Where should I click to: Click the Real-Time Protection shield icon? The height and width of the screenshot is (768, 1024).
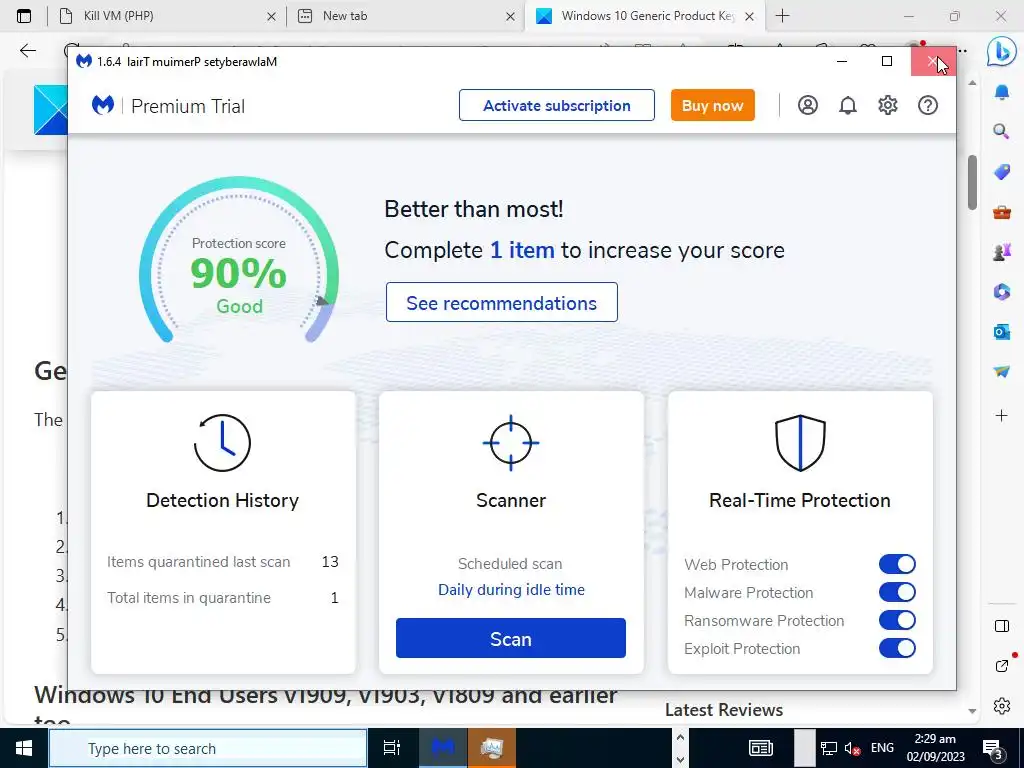point(800,443)
